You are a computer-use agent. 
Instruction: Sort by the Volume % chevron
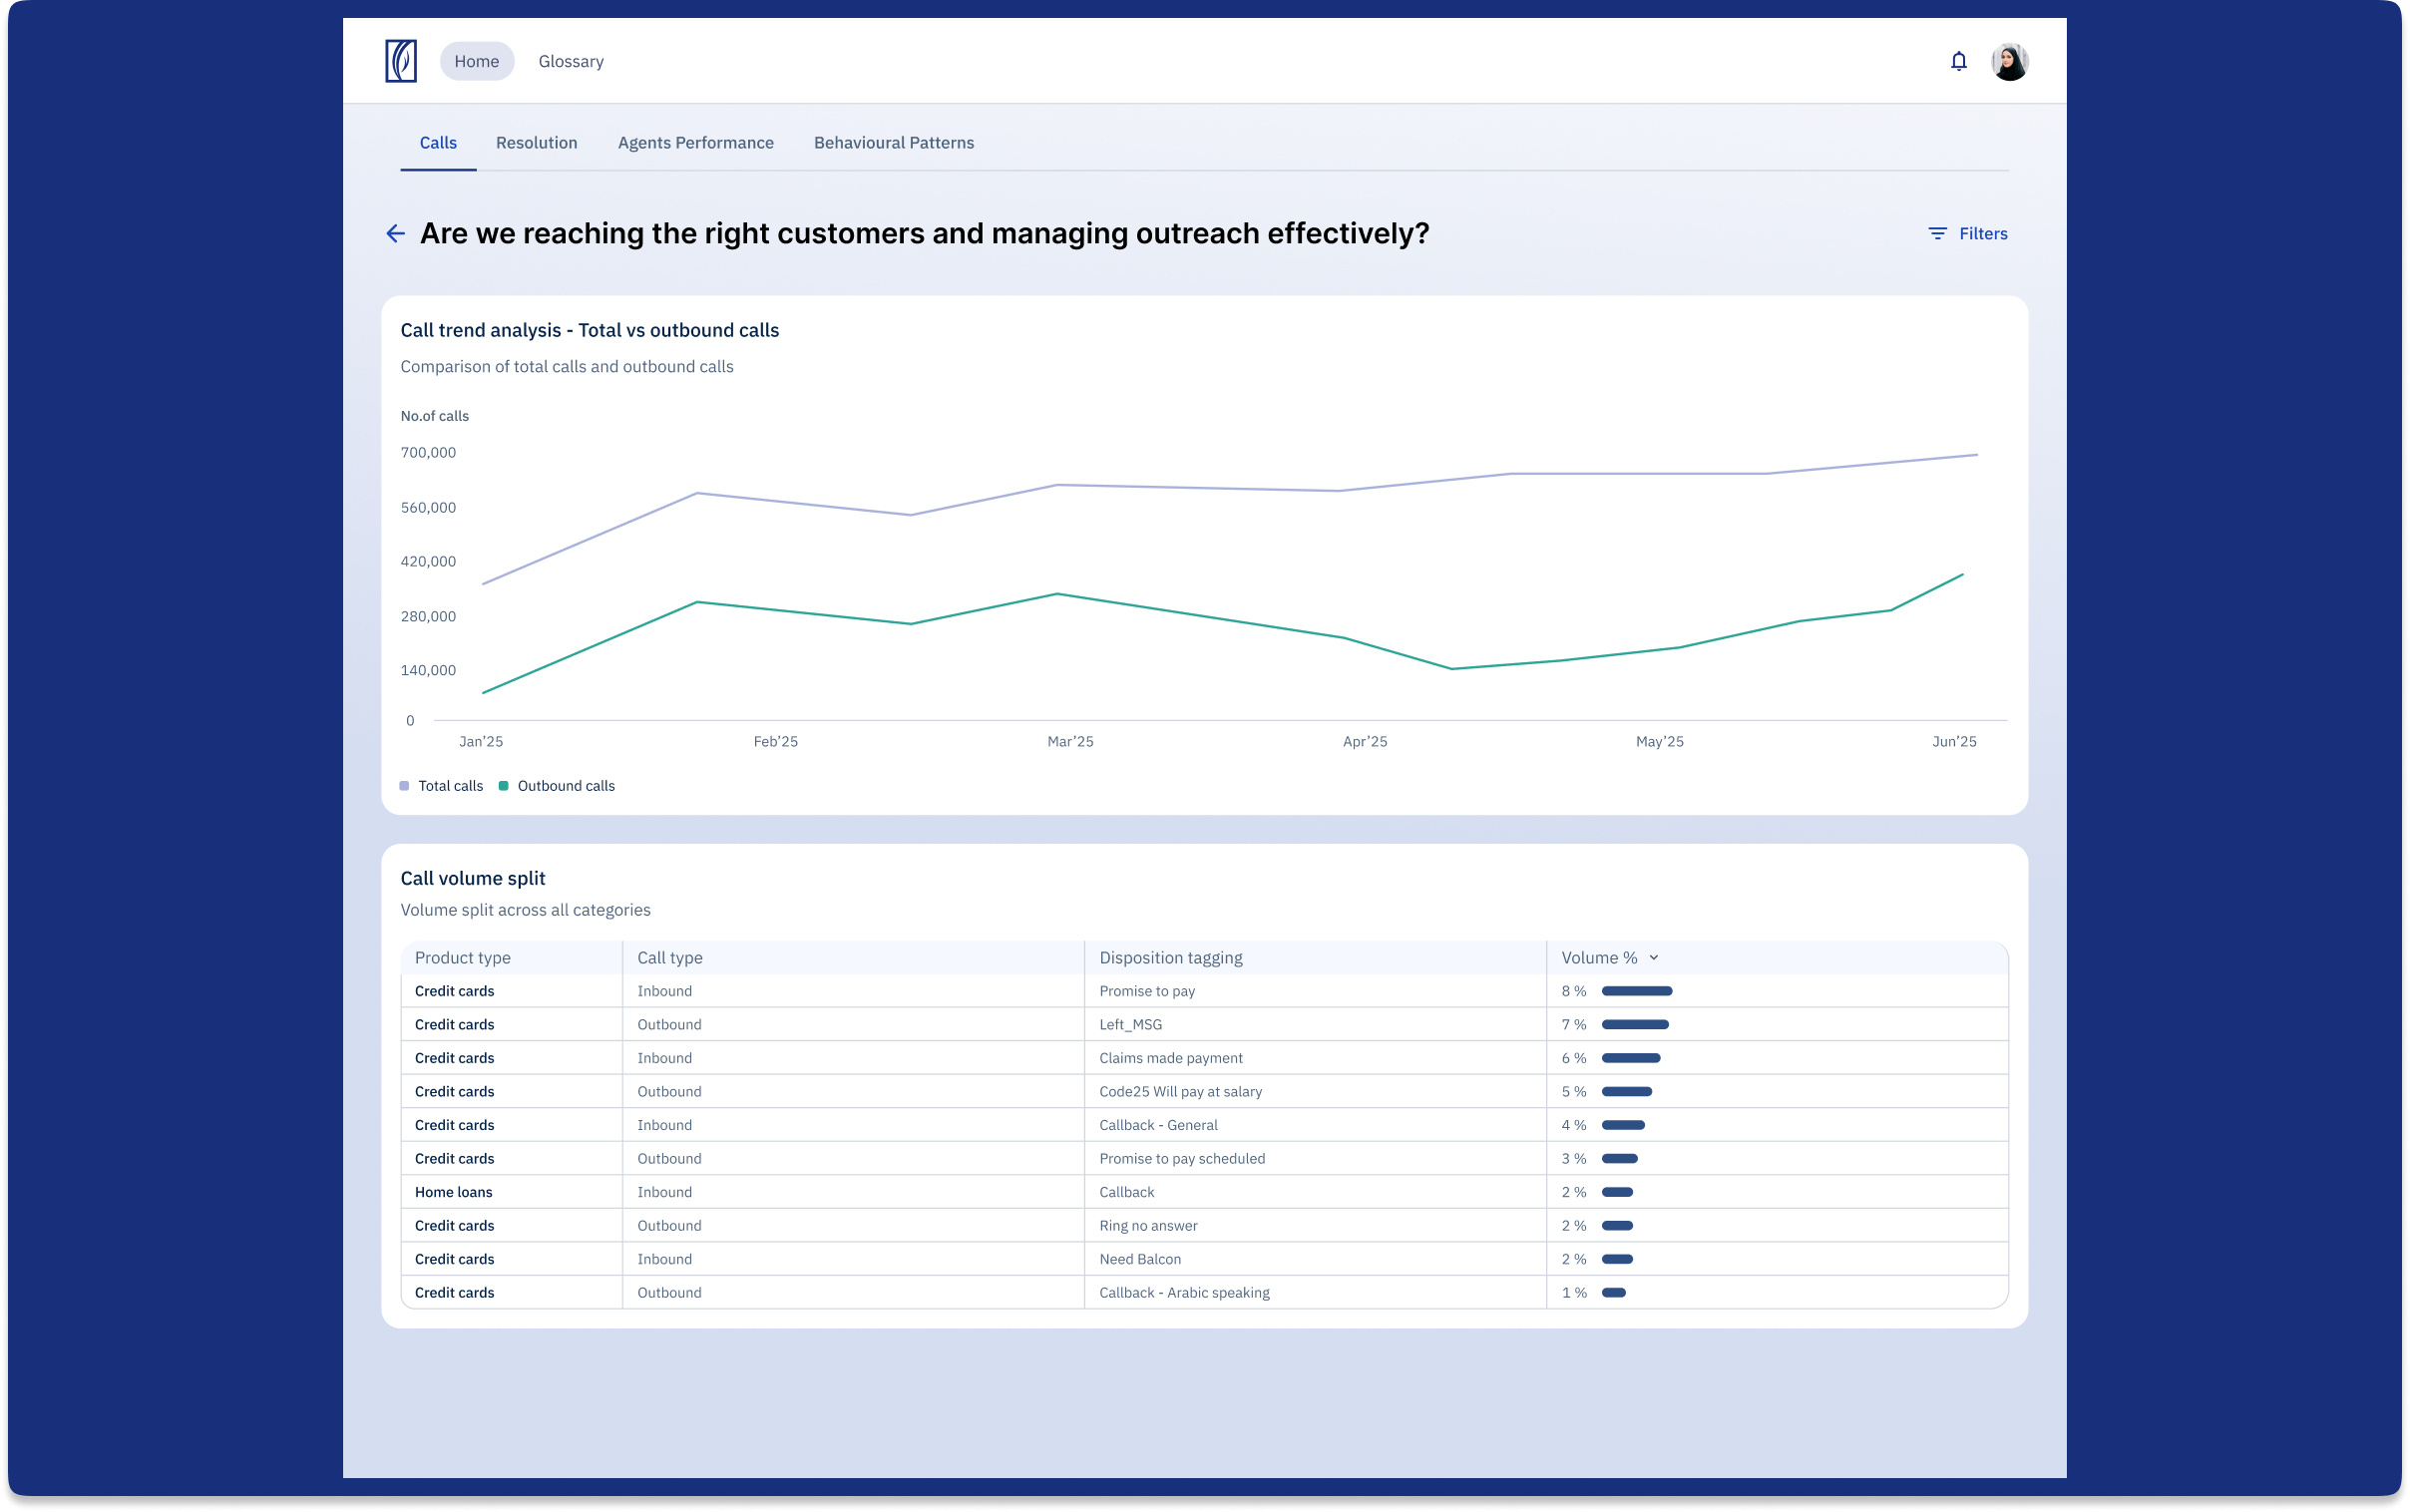(x=1654, y=958)
